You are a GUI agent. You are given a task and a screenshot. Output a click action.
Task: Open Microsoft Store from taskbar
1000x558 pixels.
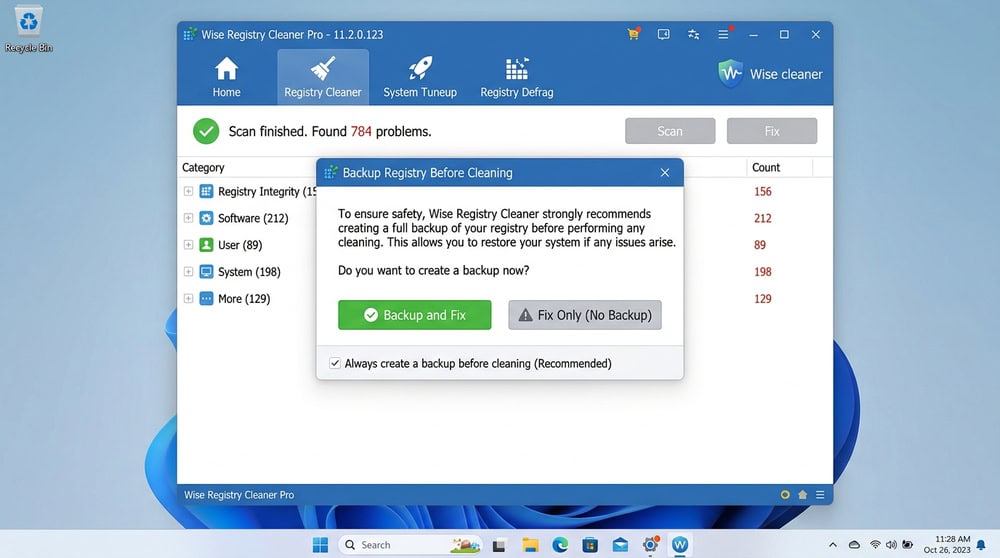(x=590, y=545)
